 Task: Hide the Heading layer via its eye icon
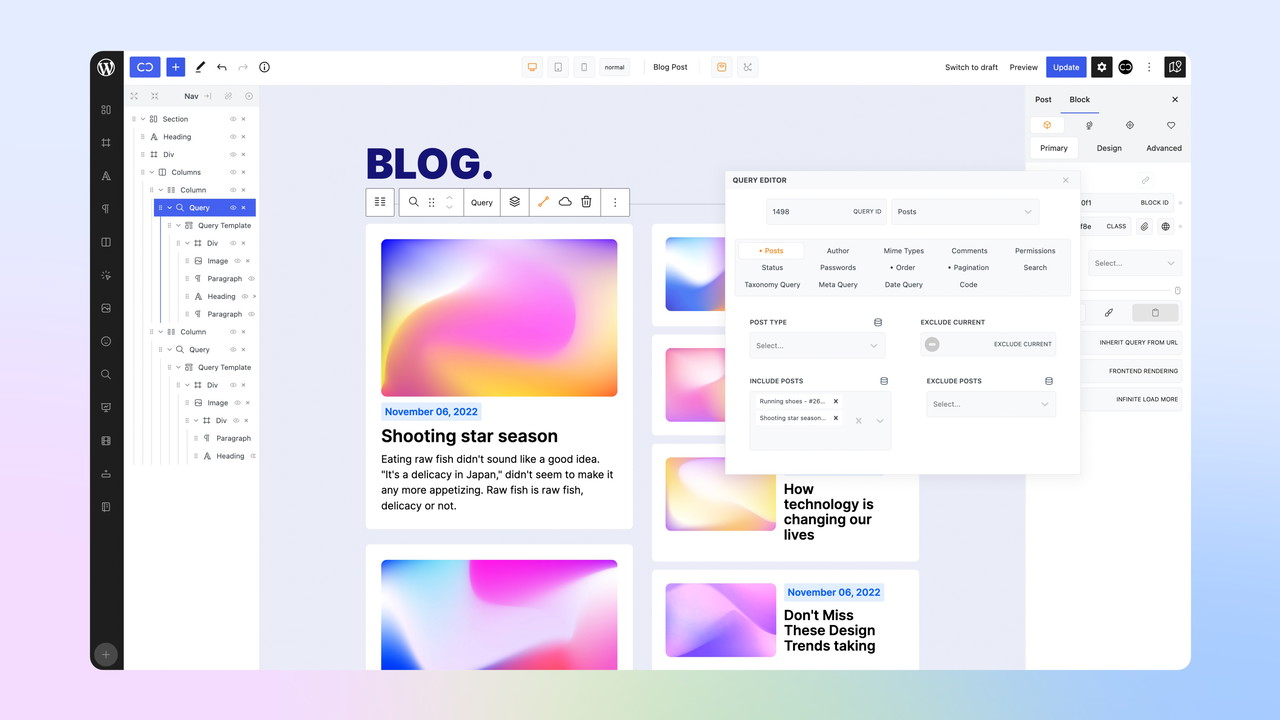click(x=233, y=137)
